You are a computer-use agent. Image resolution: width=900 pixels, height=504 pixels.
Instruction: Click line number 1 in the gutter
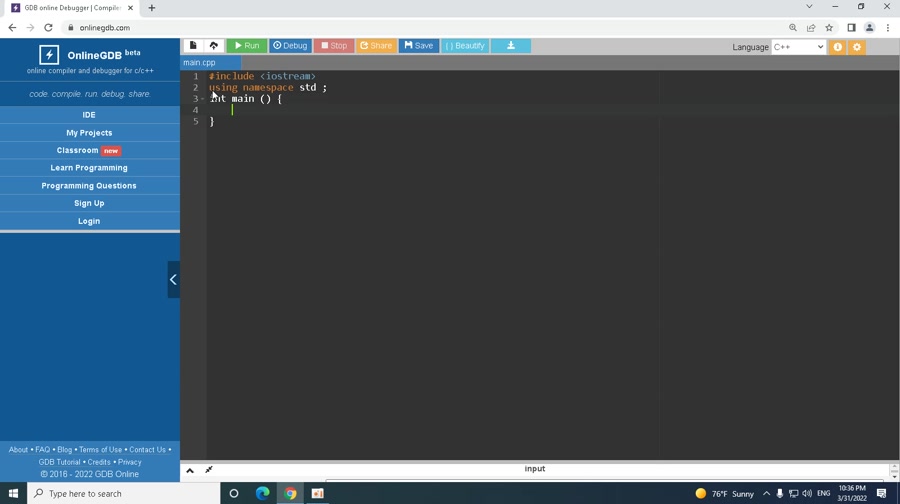coord(196,76)
